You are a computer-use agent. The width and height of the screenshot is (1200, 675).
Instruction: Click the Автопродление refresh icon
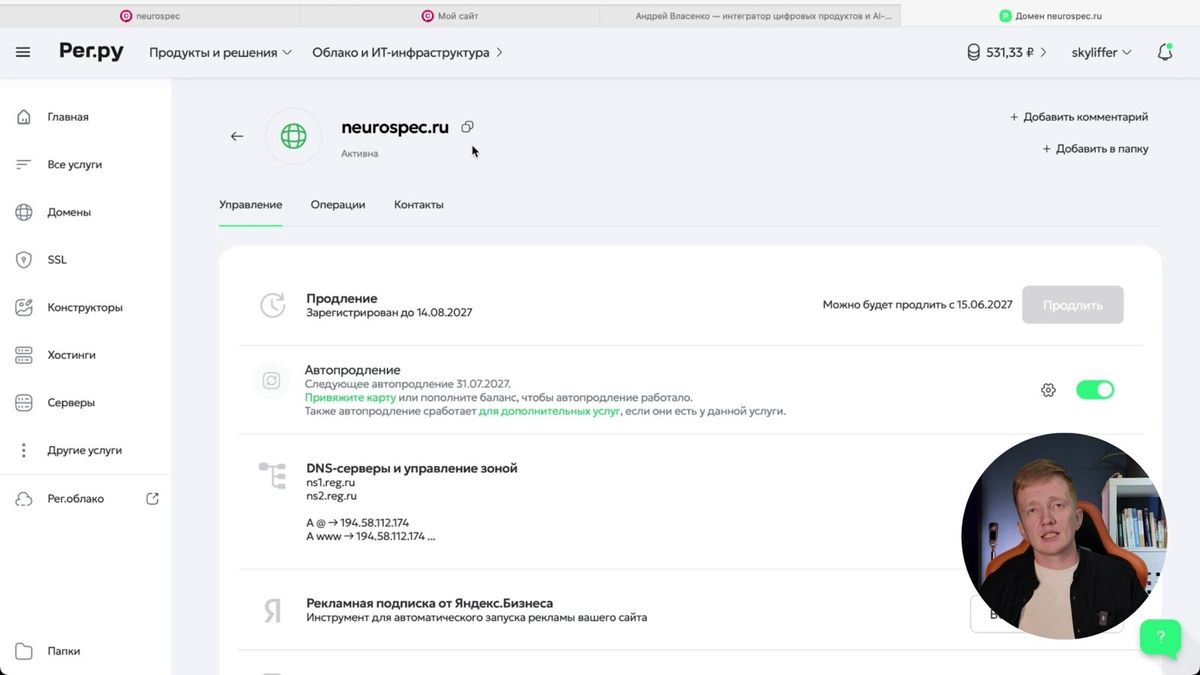[271, 381]
